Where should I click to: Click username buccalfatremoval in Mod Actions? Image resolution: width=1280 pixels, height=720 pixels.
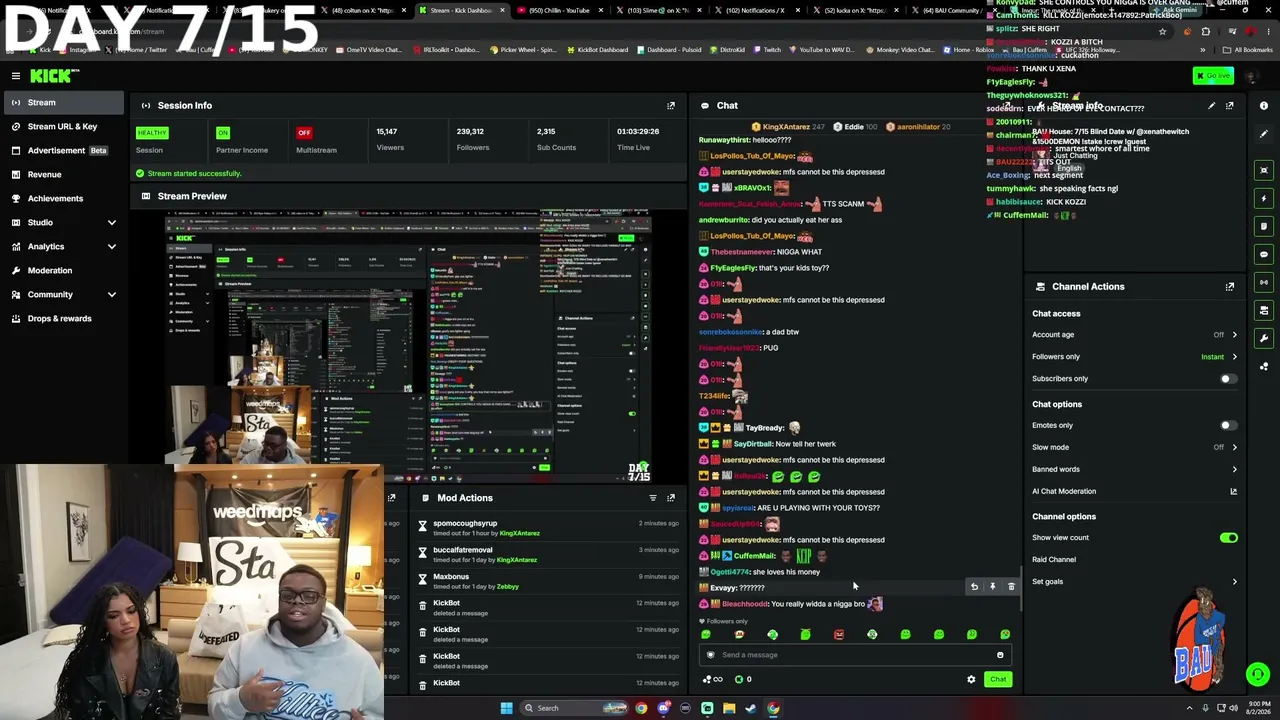click(463, 550)
